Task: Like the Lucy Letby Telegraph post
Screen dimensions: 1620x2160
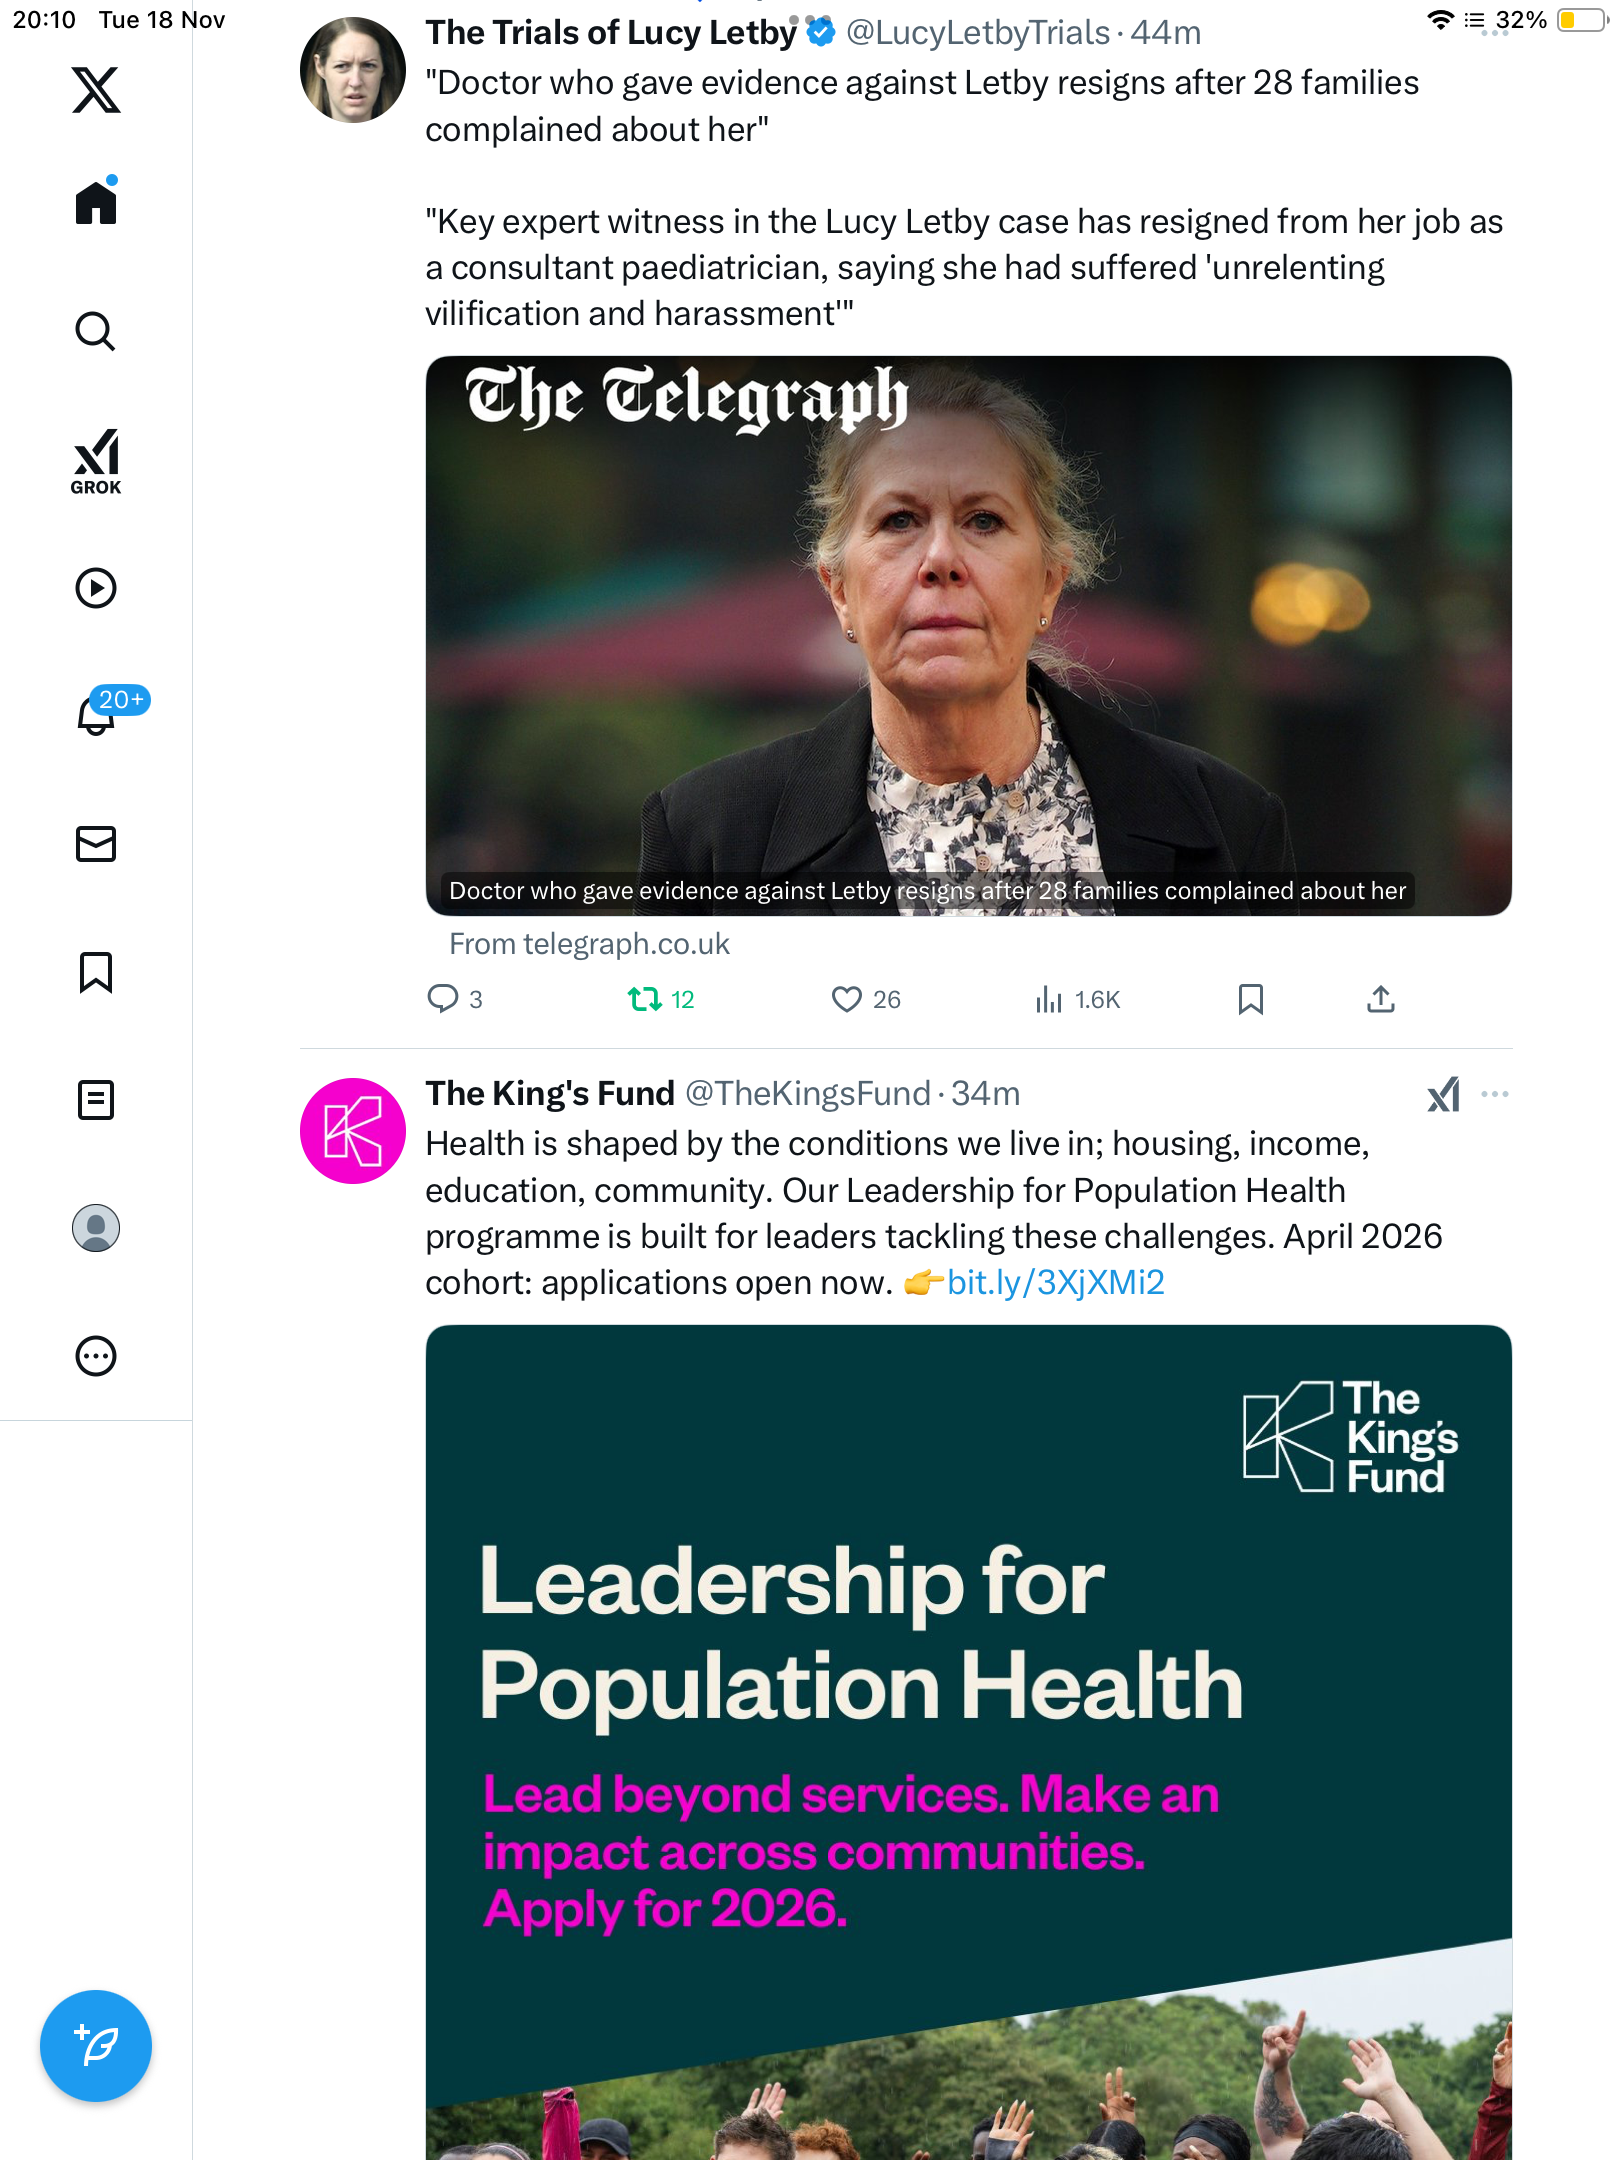Action: [x=847, y=999]
